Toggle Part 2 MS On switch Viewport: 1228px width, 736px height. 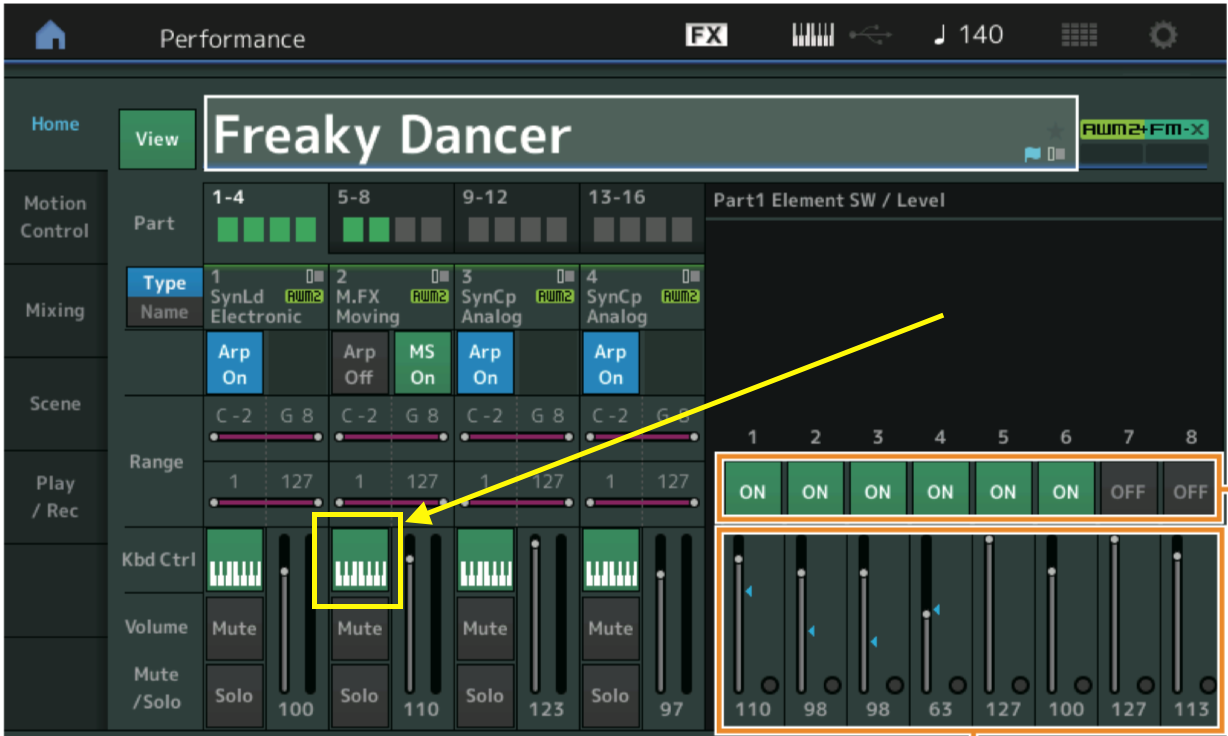tap(422, 364)
